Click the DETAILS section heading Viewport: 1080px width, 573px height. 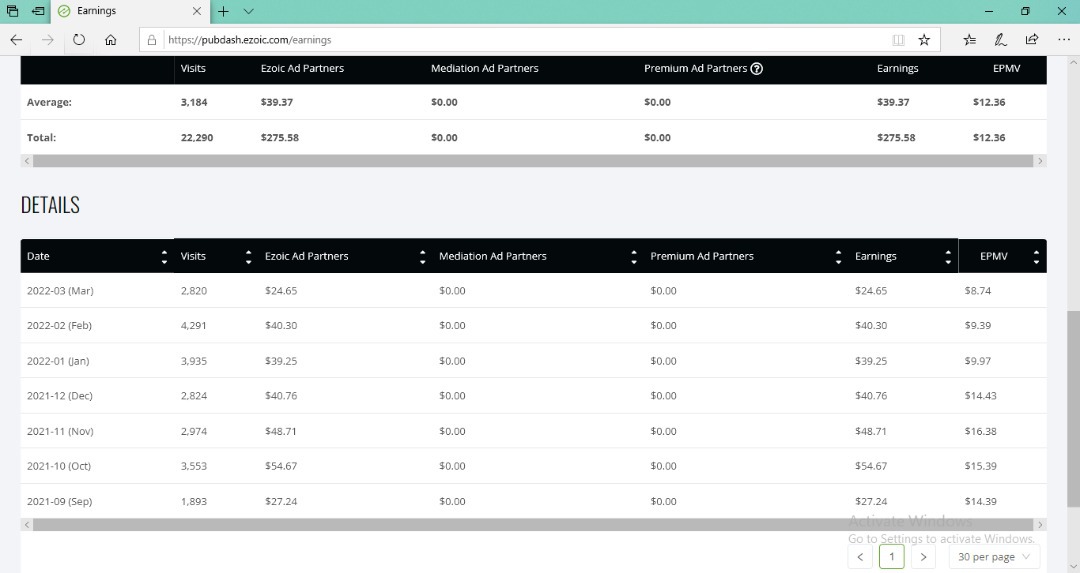[50, 205]
